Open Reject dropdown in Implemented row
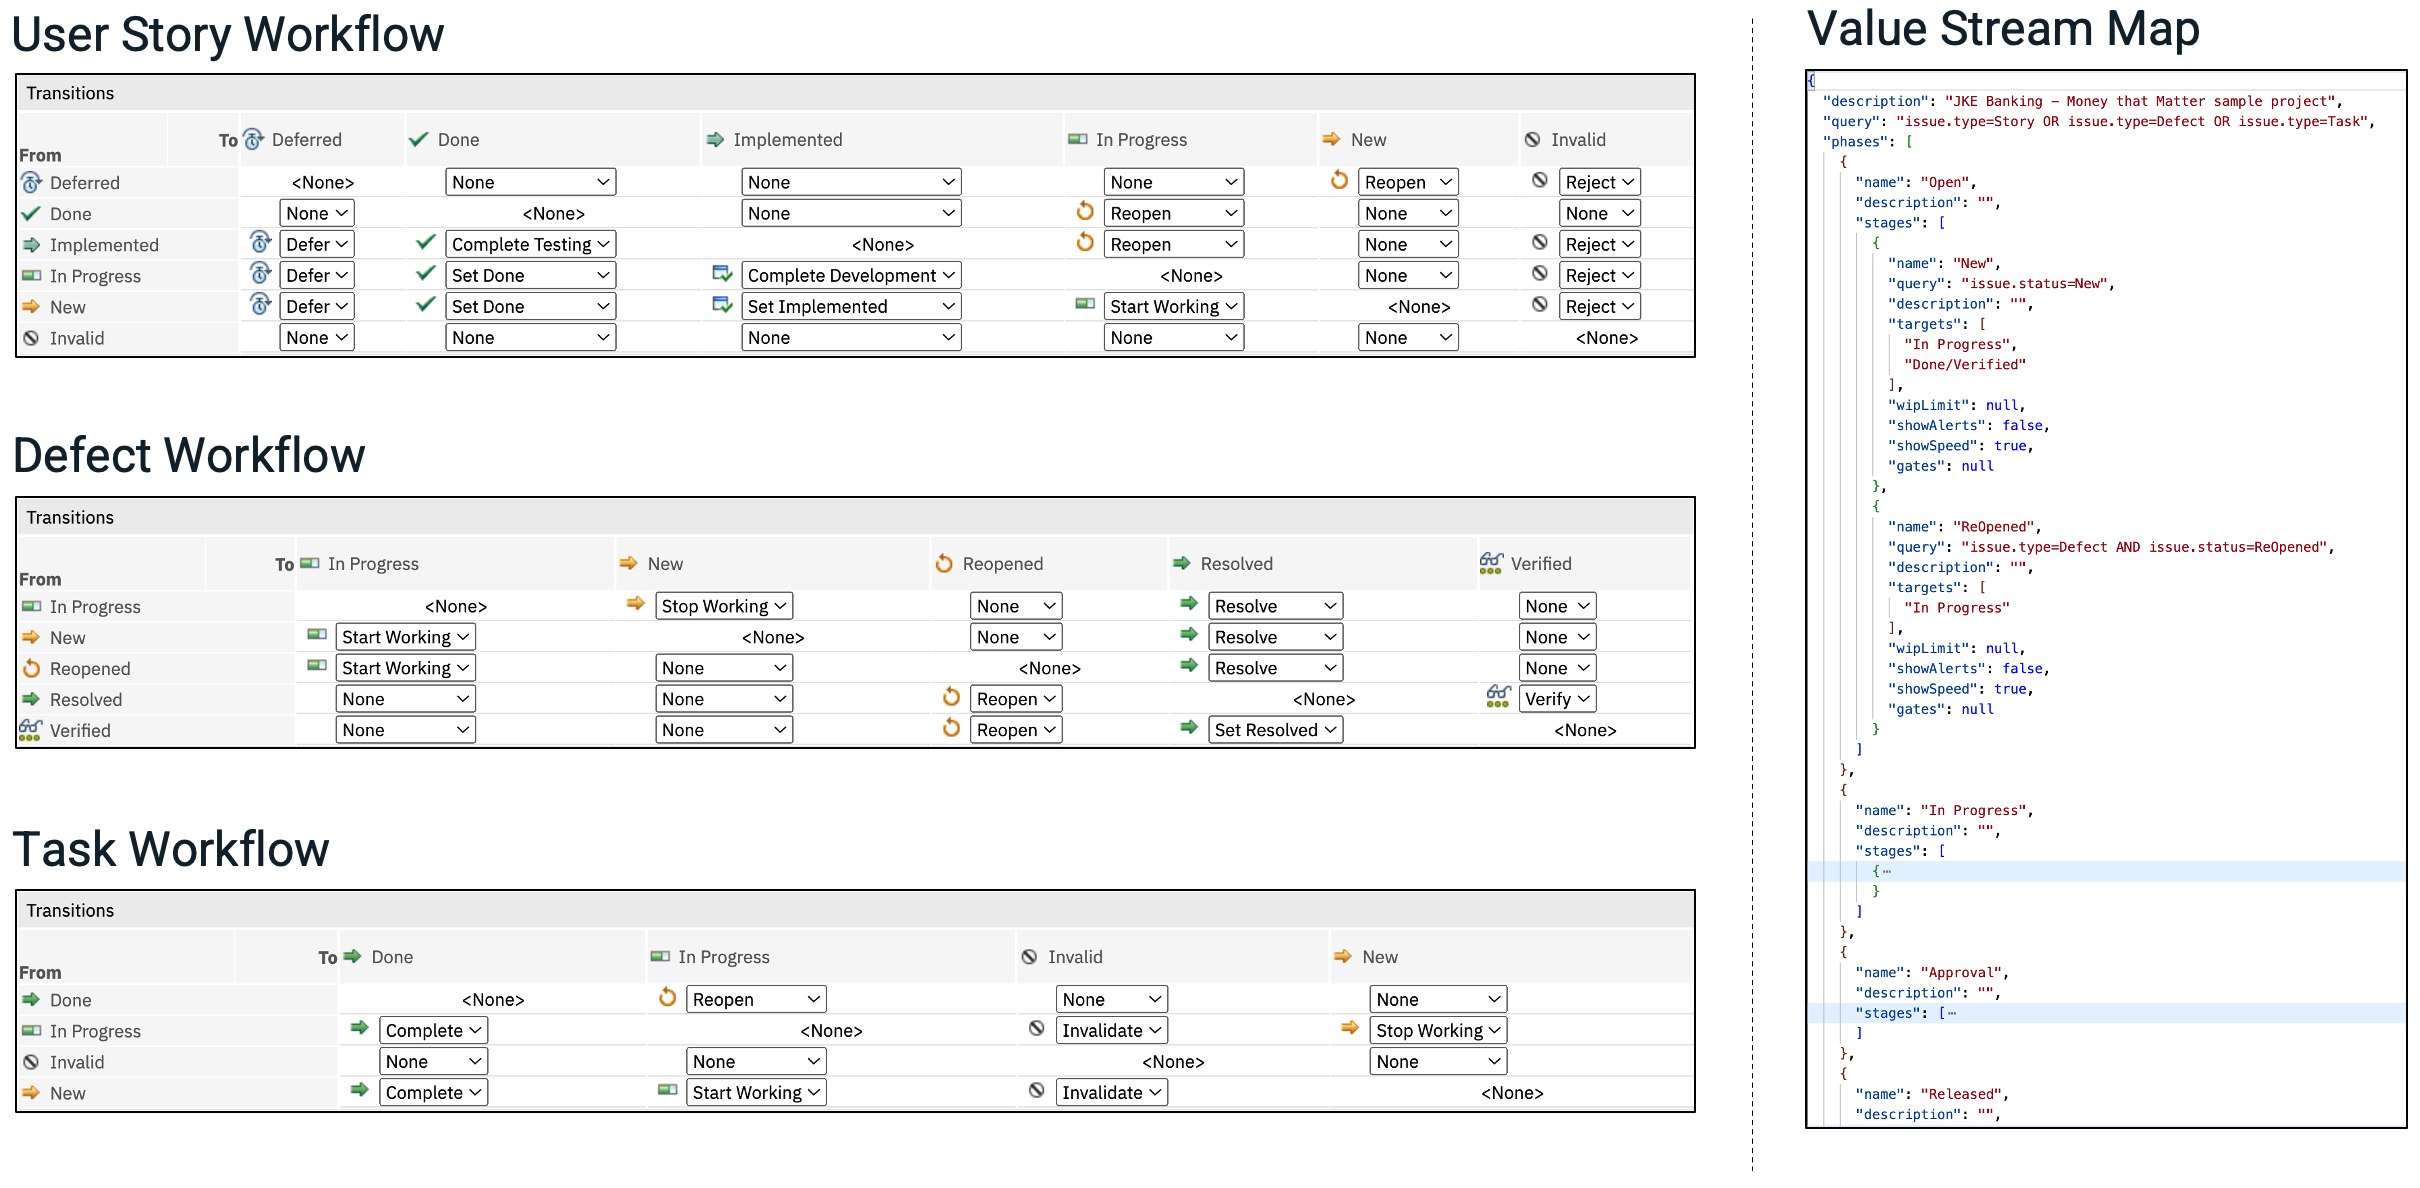 tap(1599, 244)
